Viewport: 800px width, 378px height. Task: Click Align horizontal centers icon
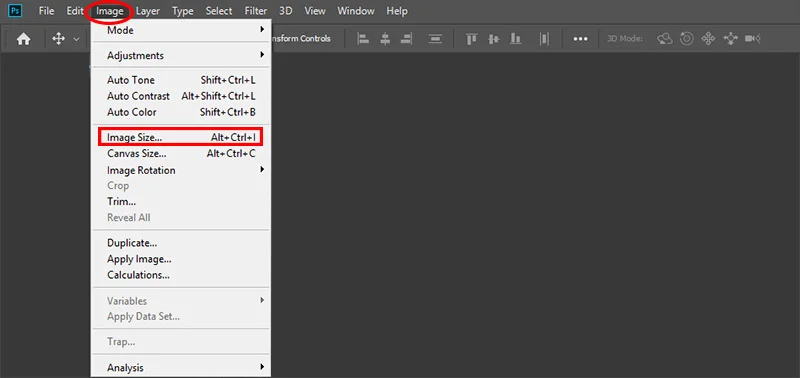click(385, 39)
